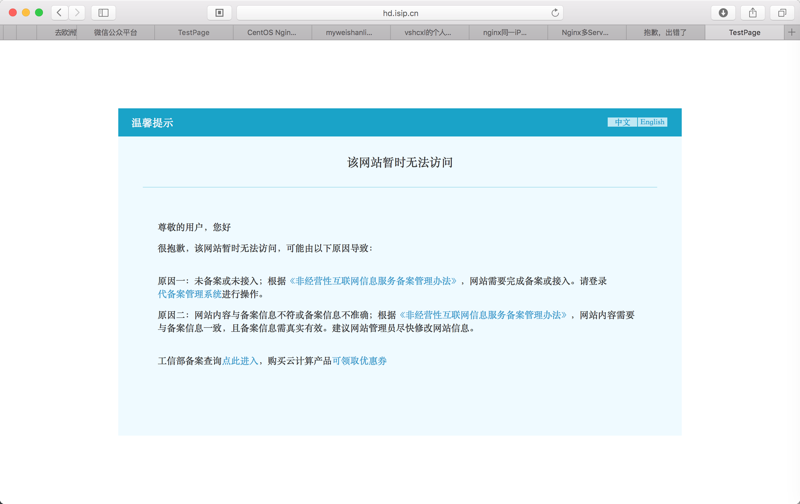
Task: Add a new tab with the plus button
Action: click(791, 32)
